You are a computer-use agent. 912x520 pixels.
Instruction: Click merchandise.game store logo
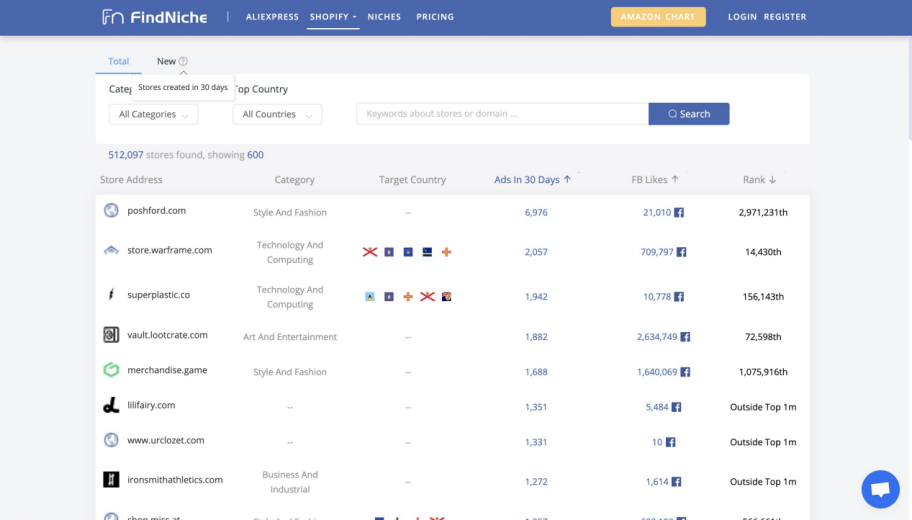pyautogui.click(x=111, y=370)
